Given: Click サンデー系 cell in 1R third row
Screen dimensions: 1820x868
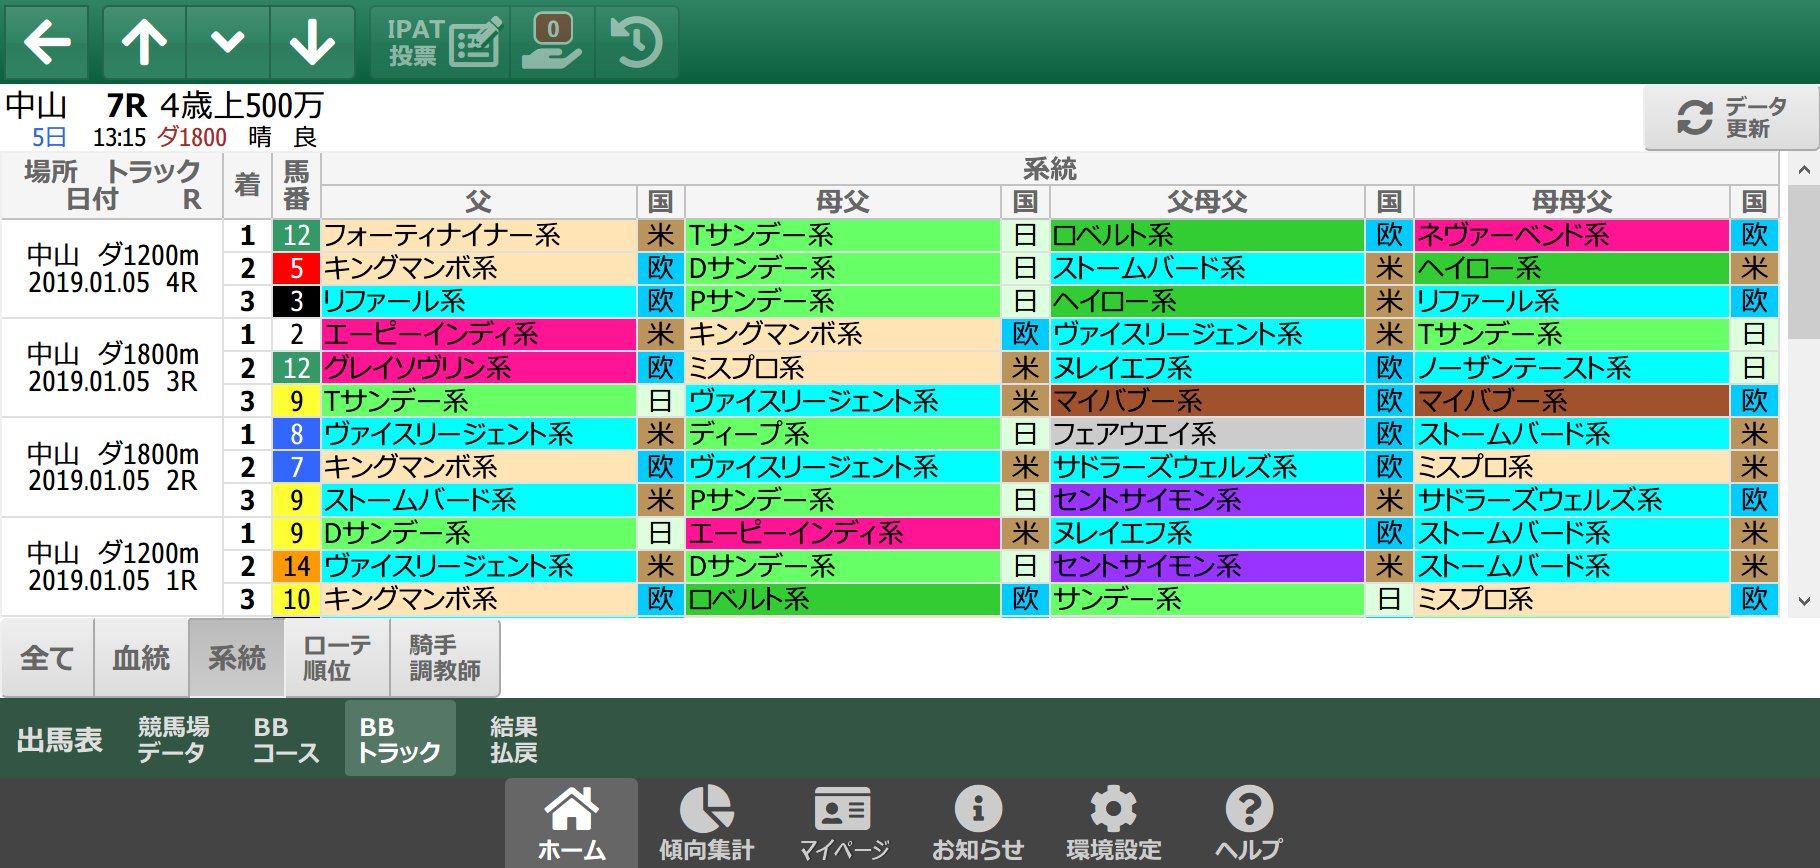Looking at the screenshot, I should pos(1207,600).
